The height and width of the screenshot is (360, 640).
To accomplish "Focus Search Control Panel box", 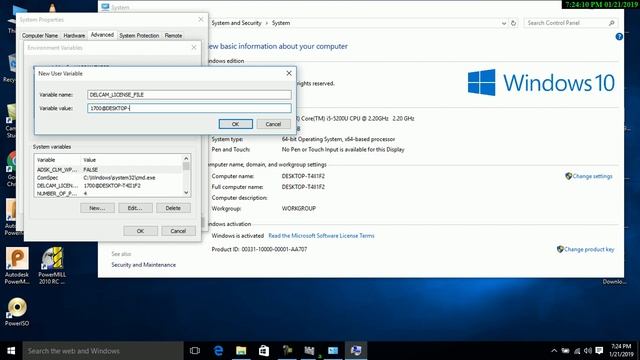I will pos(570,23).
